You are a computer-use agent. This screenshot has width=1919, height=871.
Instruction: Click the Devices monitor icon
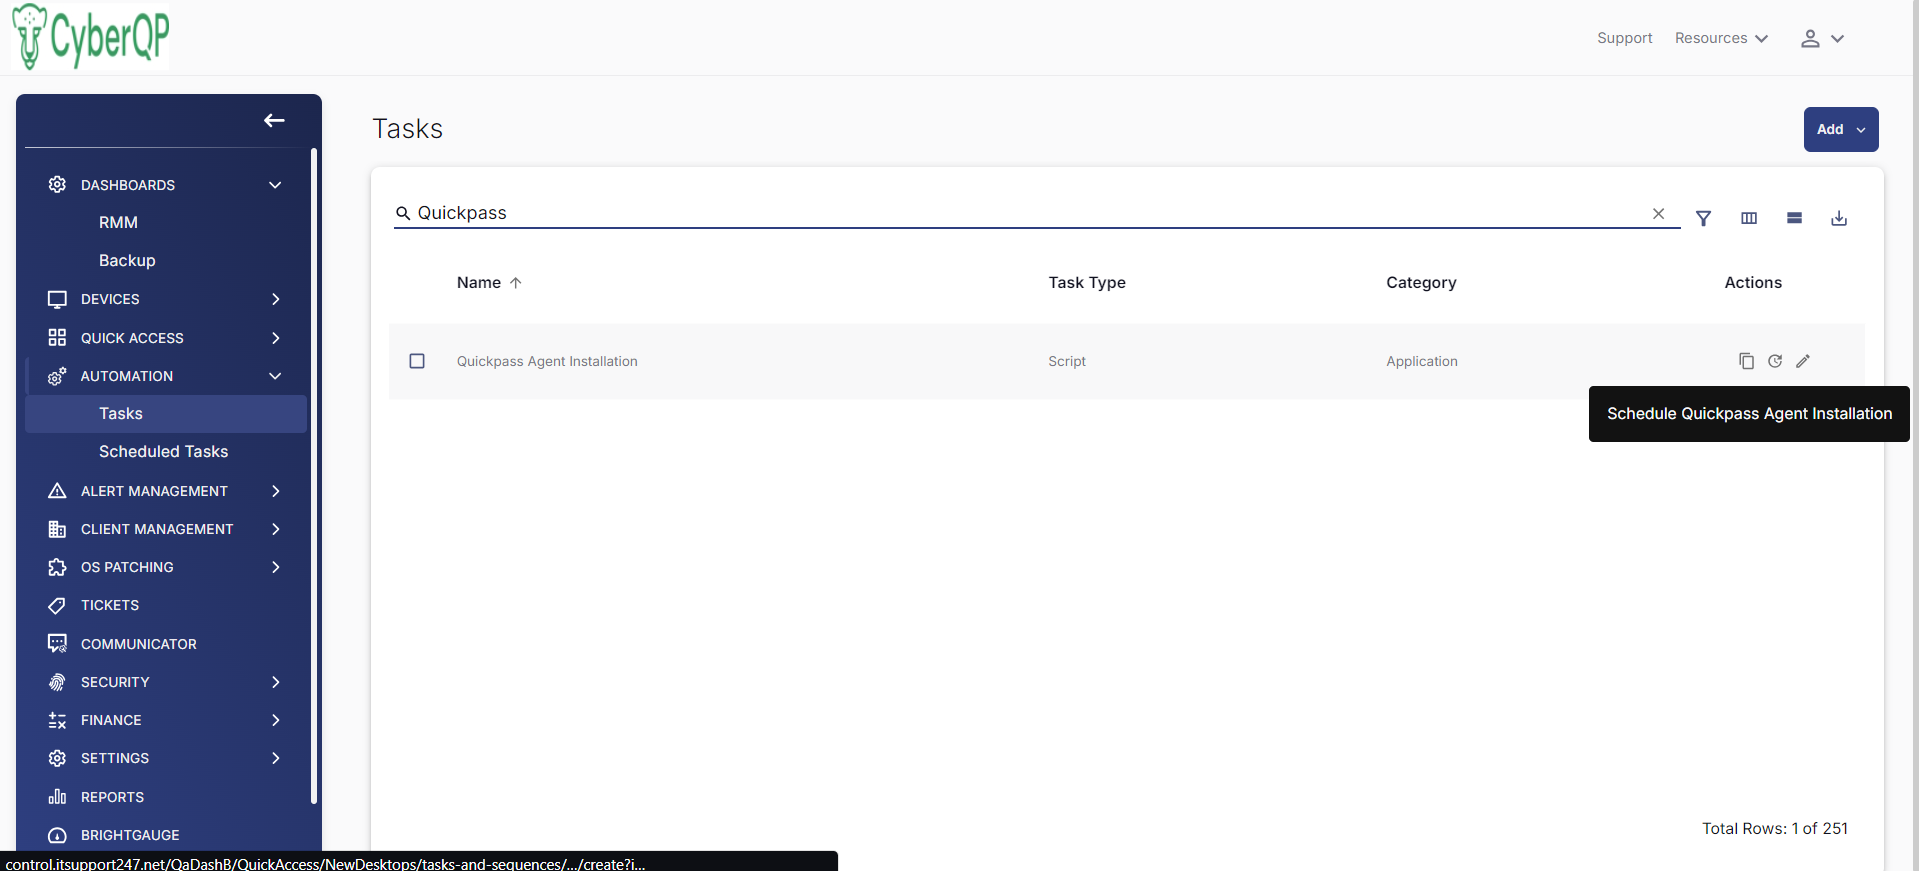pos(57,299)
